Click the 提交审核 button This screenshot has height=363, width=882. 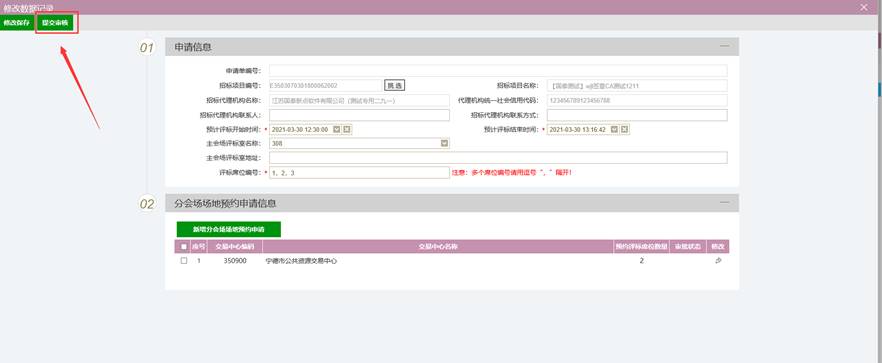(55, 23)
